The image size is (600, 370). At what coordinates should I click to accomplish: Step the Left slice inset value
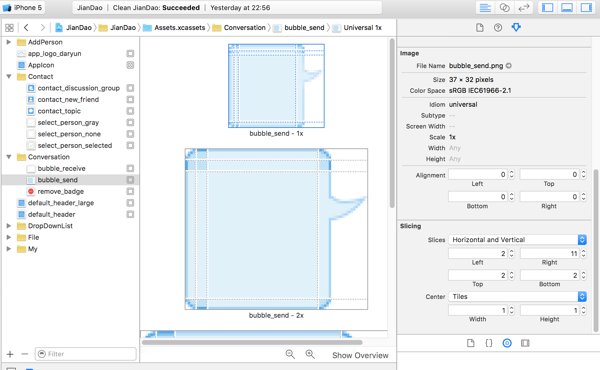click(512, 253)
